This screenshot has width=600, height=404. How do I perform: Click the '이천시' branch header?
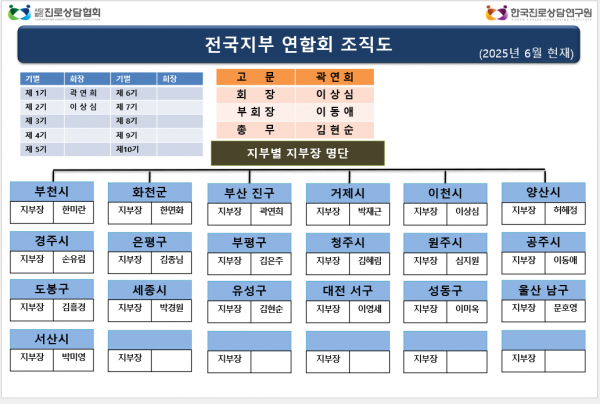click(445, 193)
